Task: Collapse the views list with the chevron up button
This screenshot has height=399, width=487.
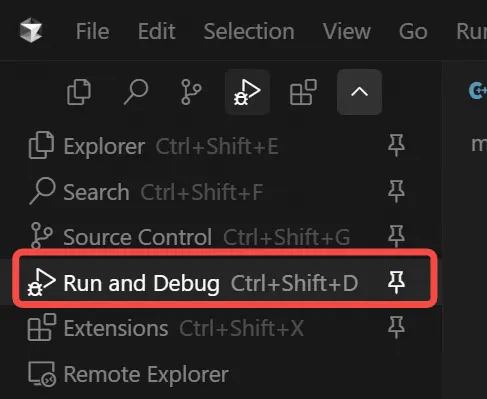Action: coord(359,92)
